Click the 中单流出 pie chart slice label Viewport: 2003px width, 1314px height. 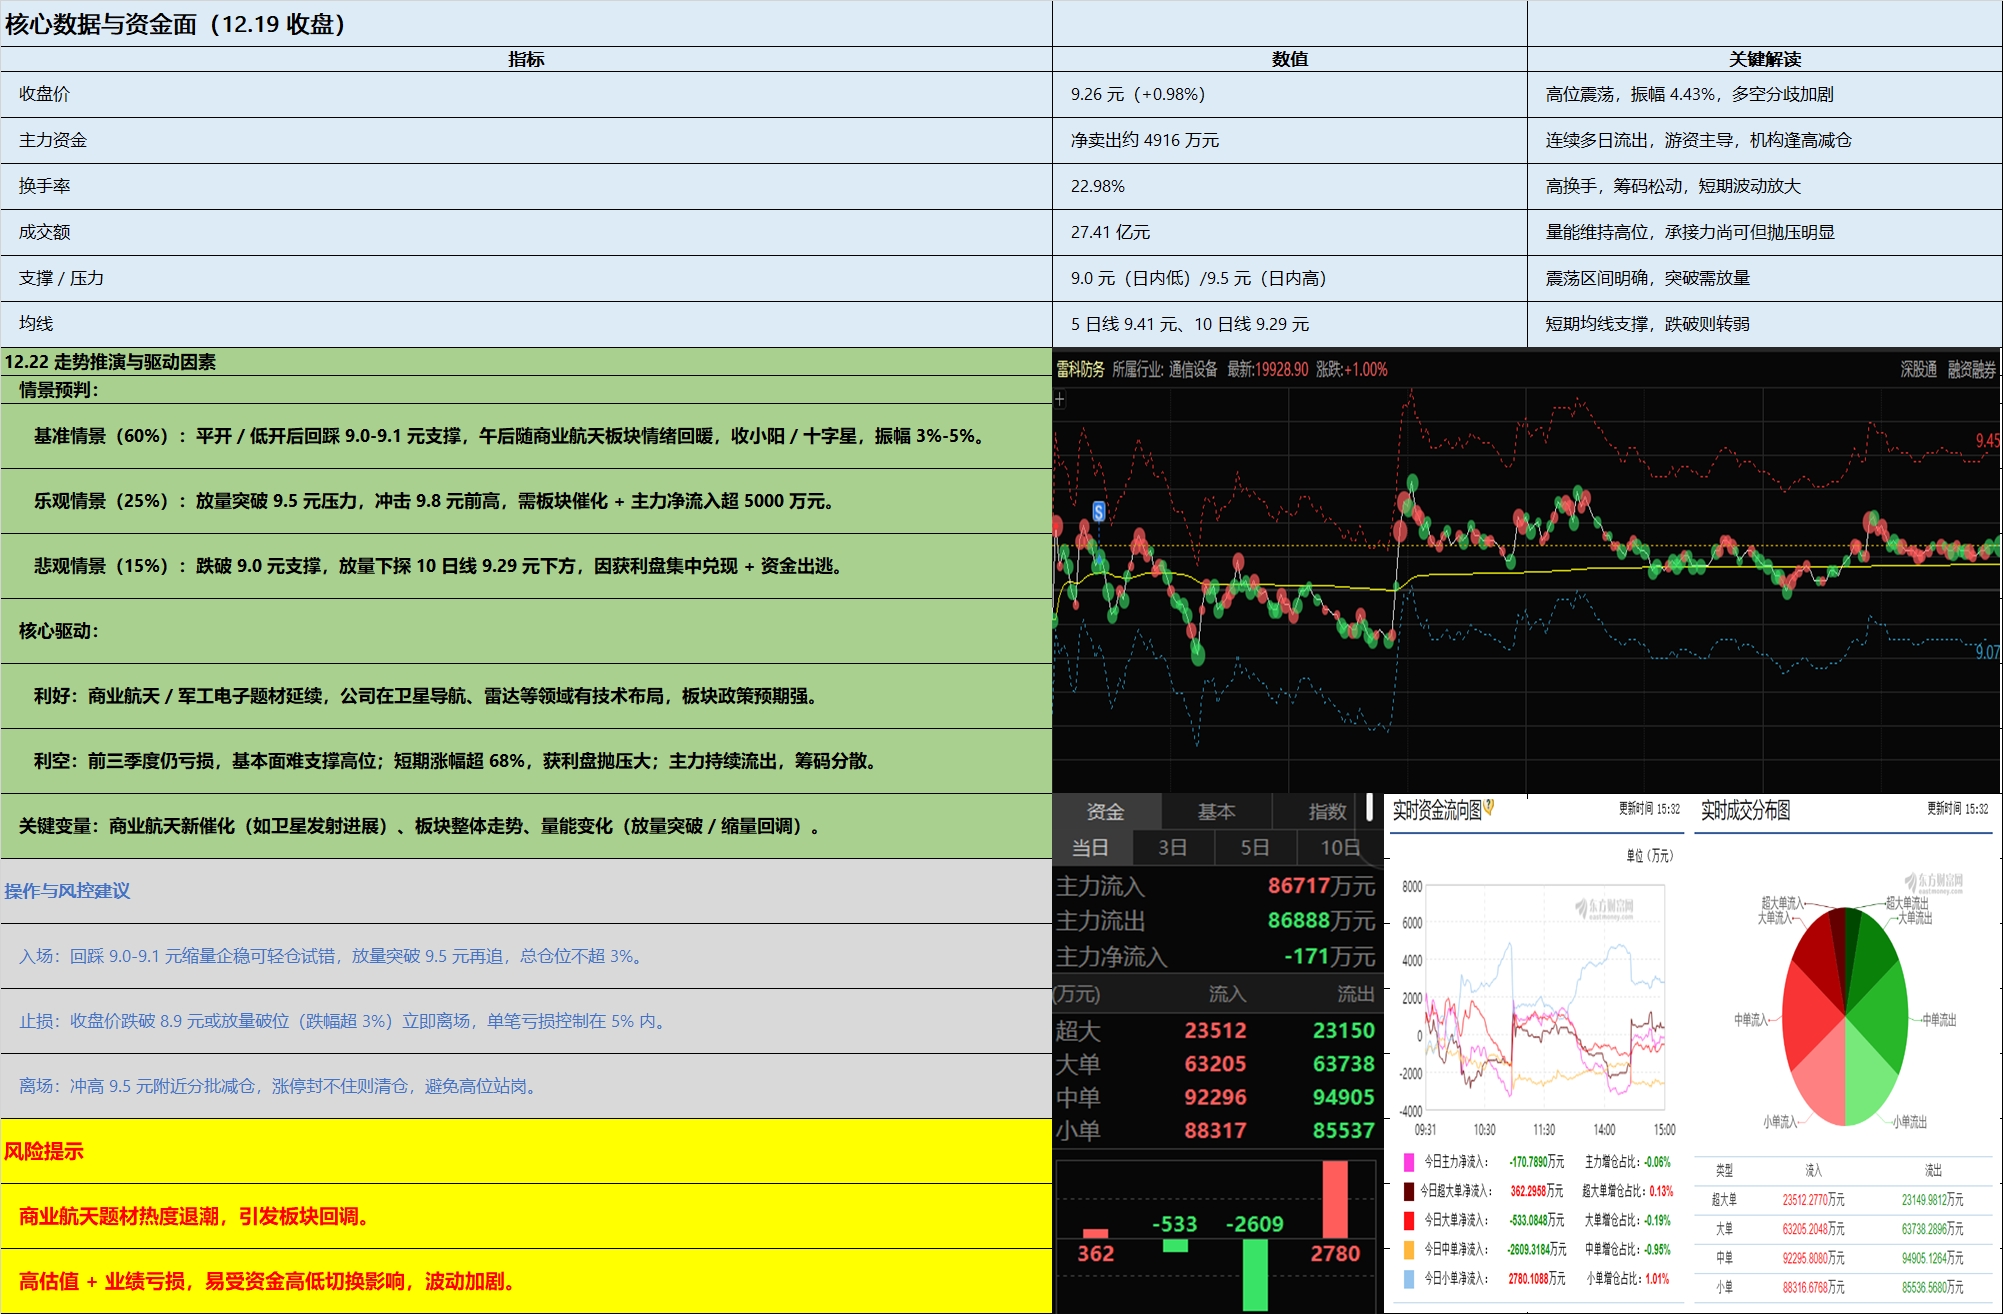click(1938, 1020)
